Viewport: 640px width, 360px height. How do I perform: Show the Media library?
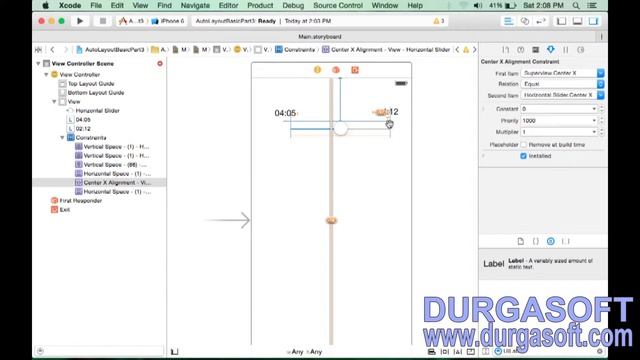point(566,241)
